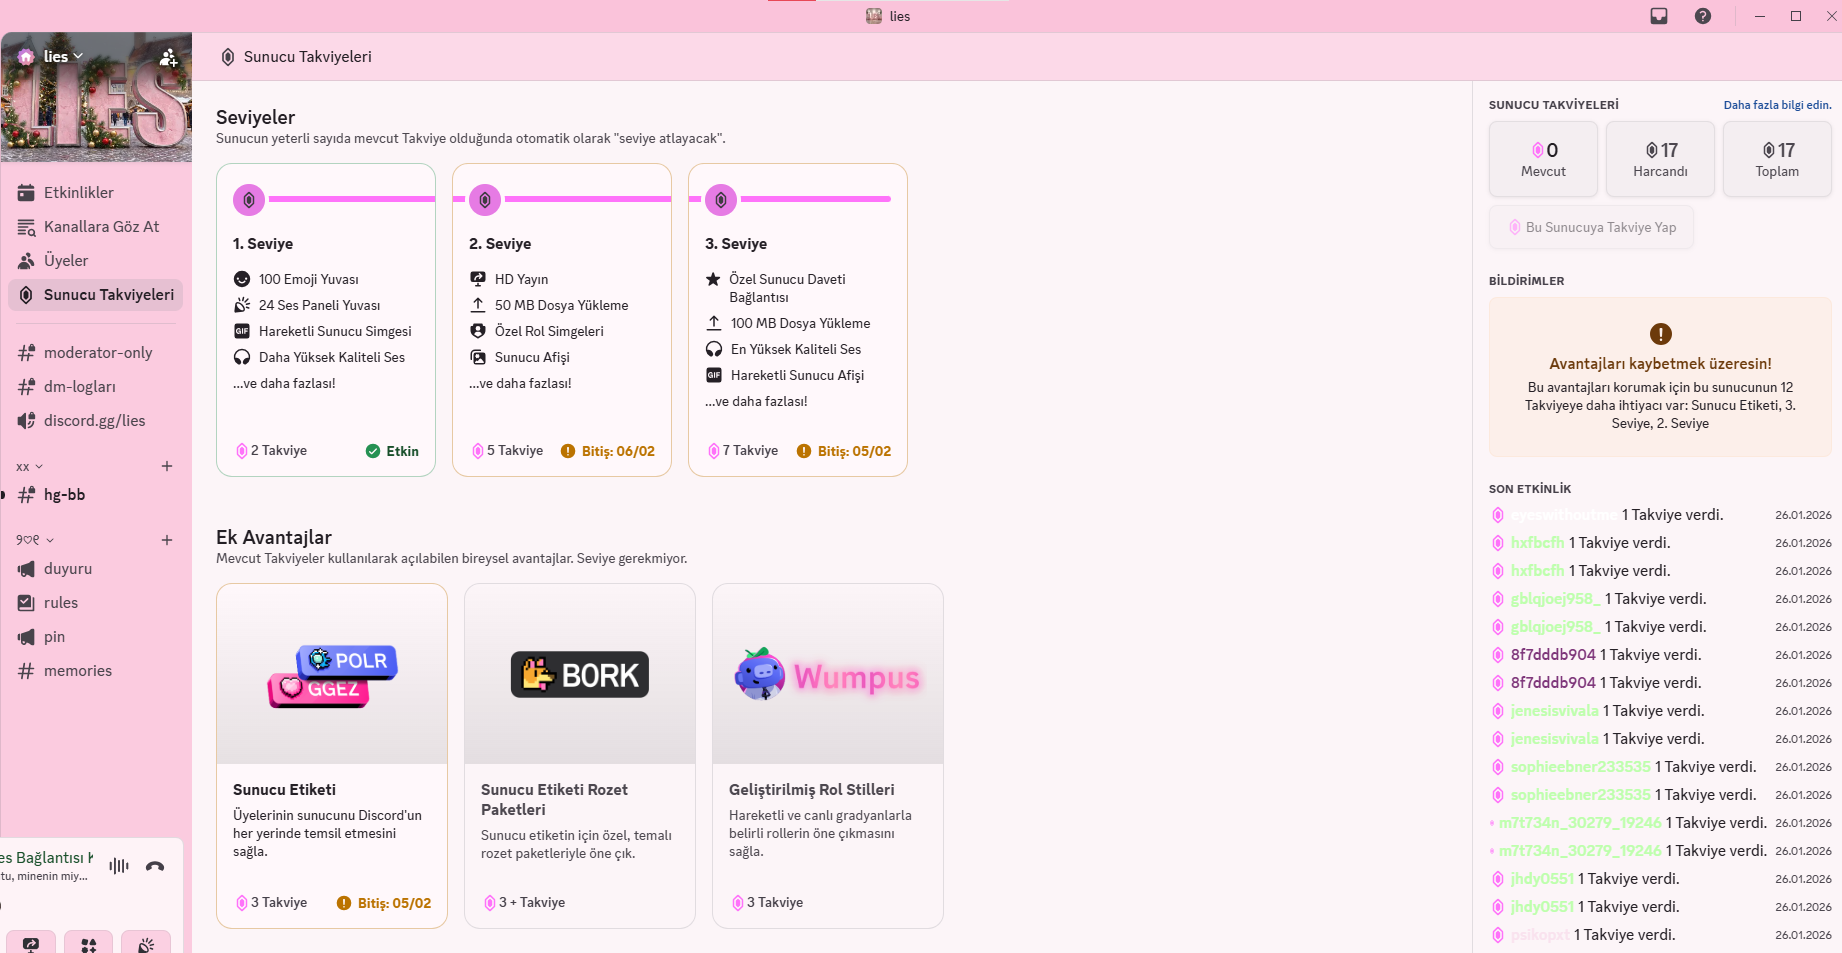
Task: Collapse the xx channel category
Action: pyautogui.click(x=30, y=467)
